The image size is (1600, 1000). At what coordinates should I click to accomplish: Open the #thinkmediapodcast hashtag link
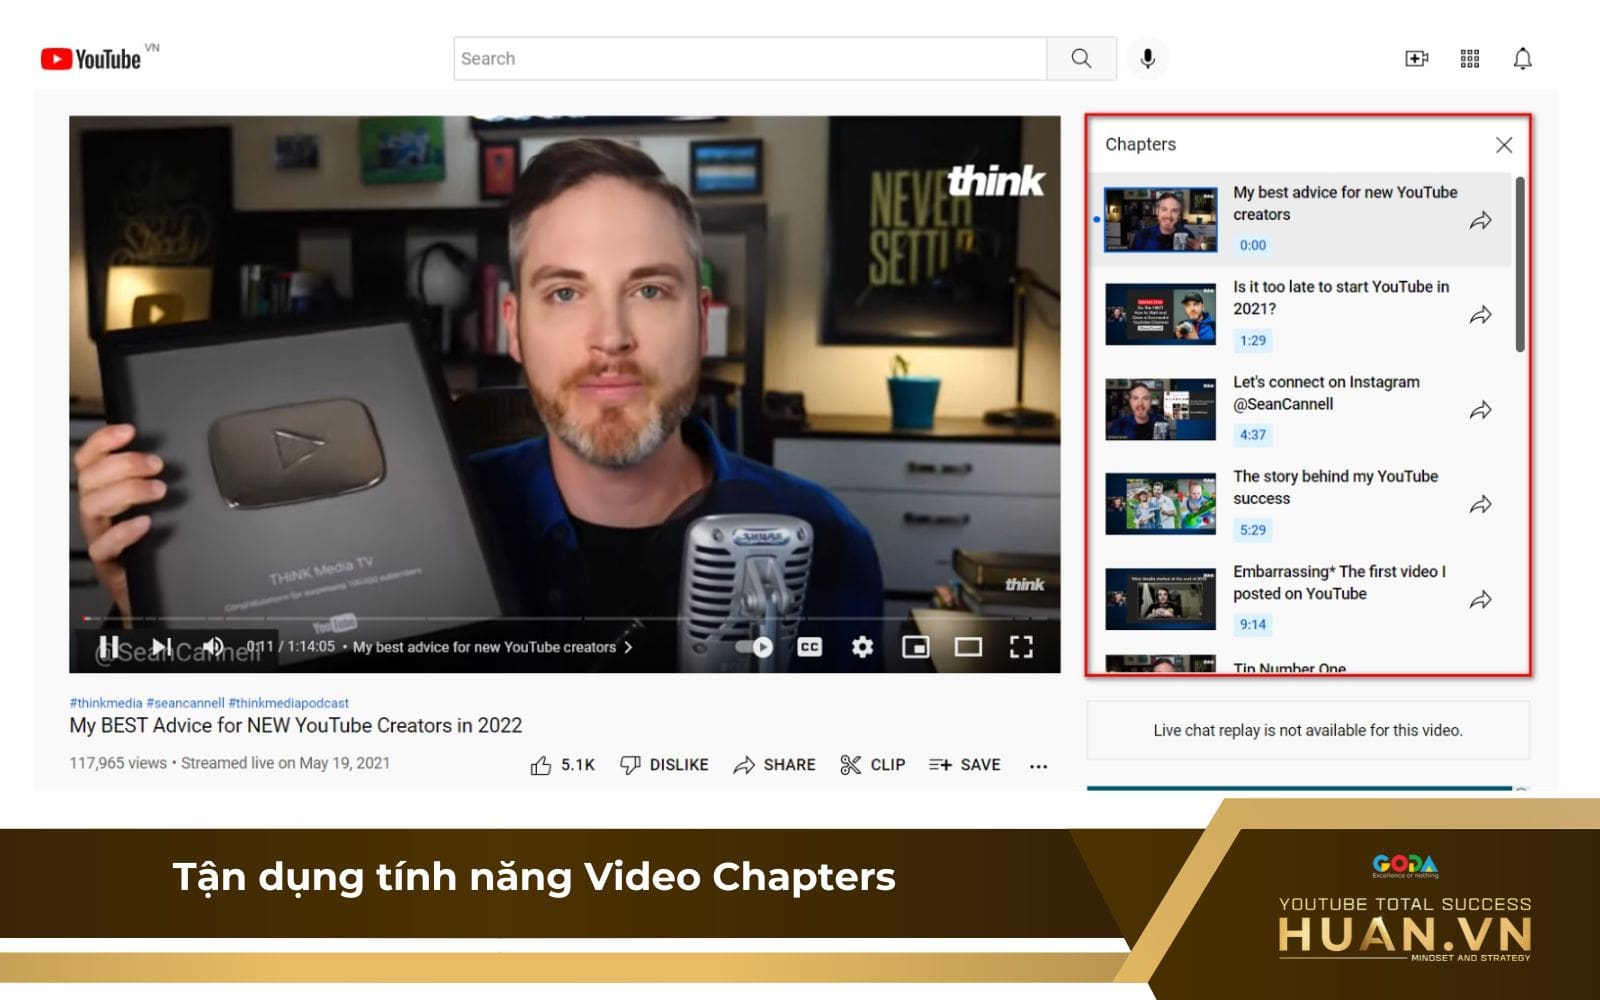click(289, 703)
